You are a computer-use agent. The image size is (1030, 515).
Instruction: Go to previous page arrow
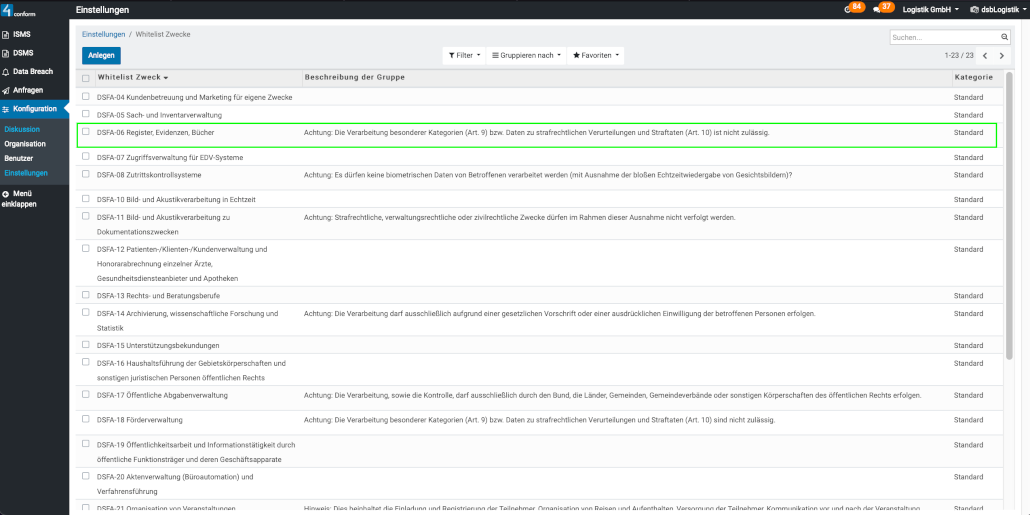coord(985,56)
